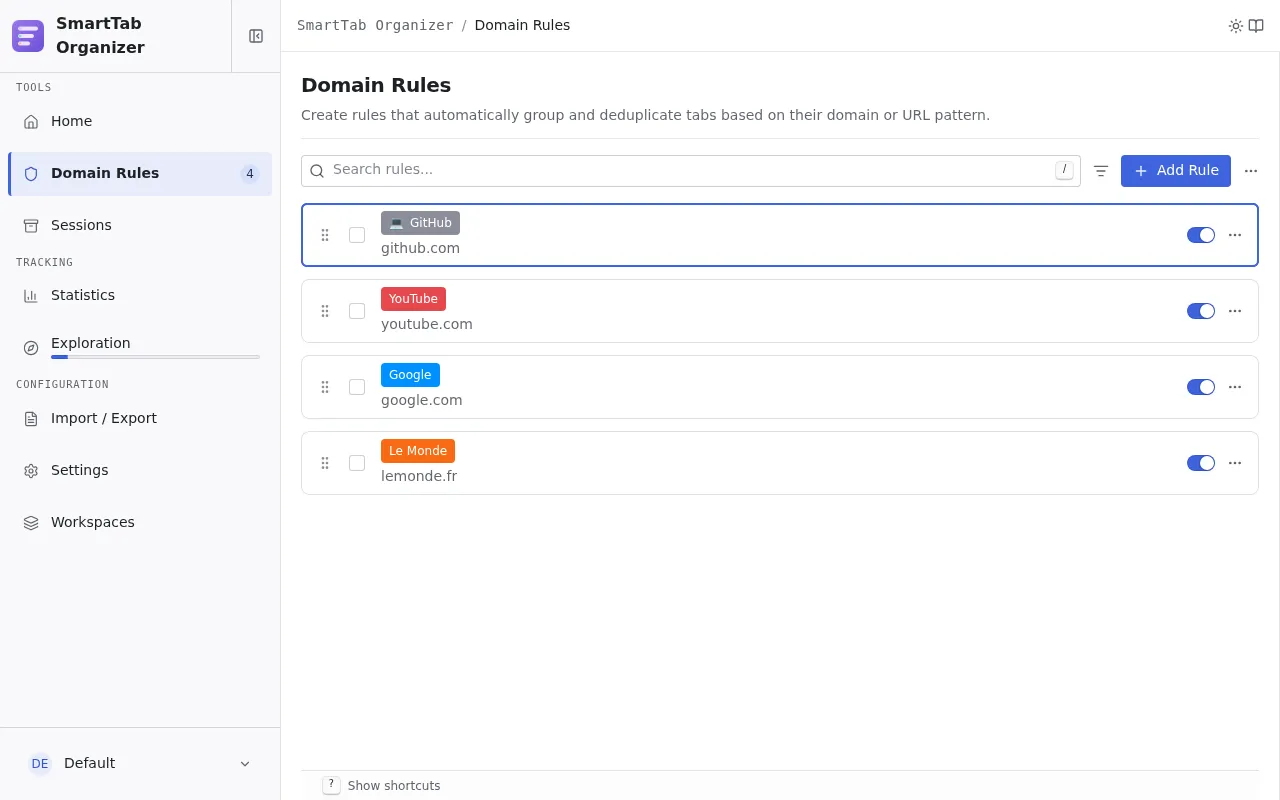This screenshot has height=800, width=1280.
Task: Collapse the sidebar panel
Action: (x=256, y=36)
